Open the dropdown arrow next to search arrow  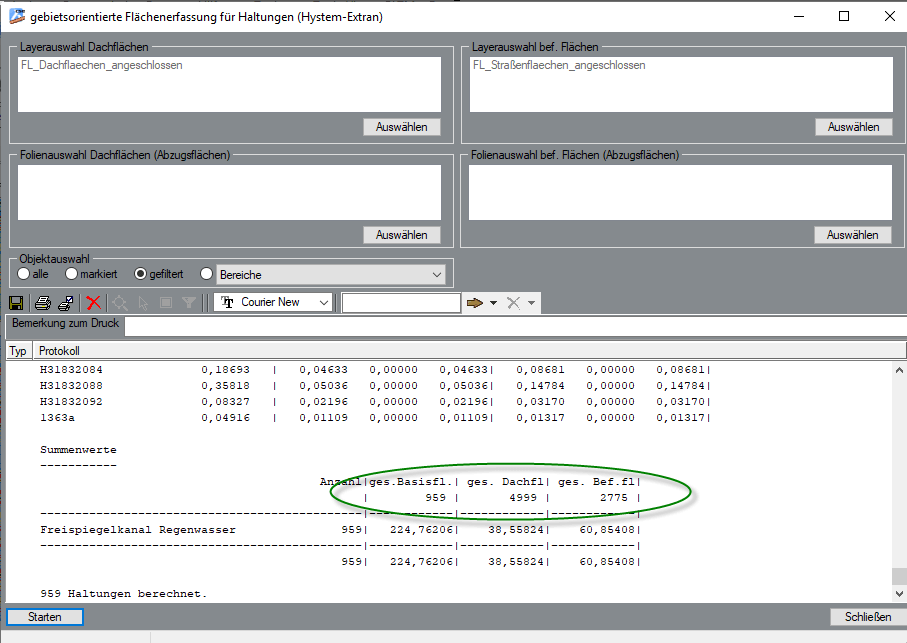point(493,303)
